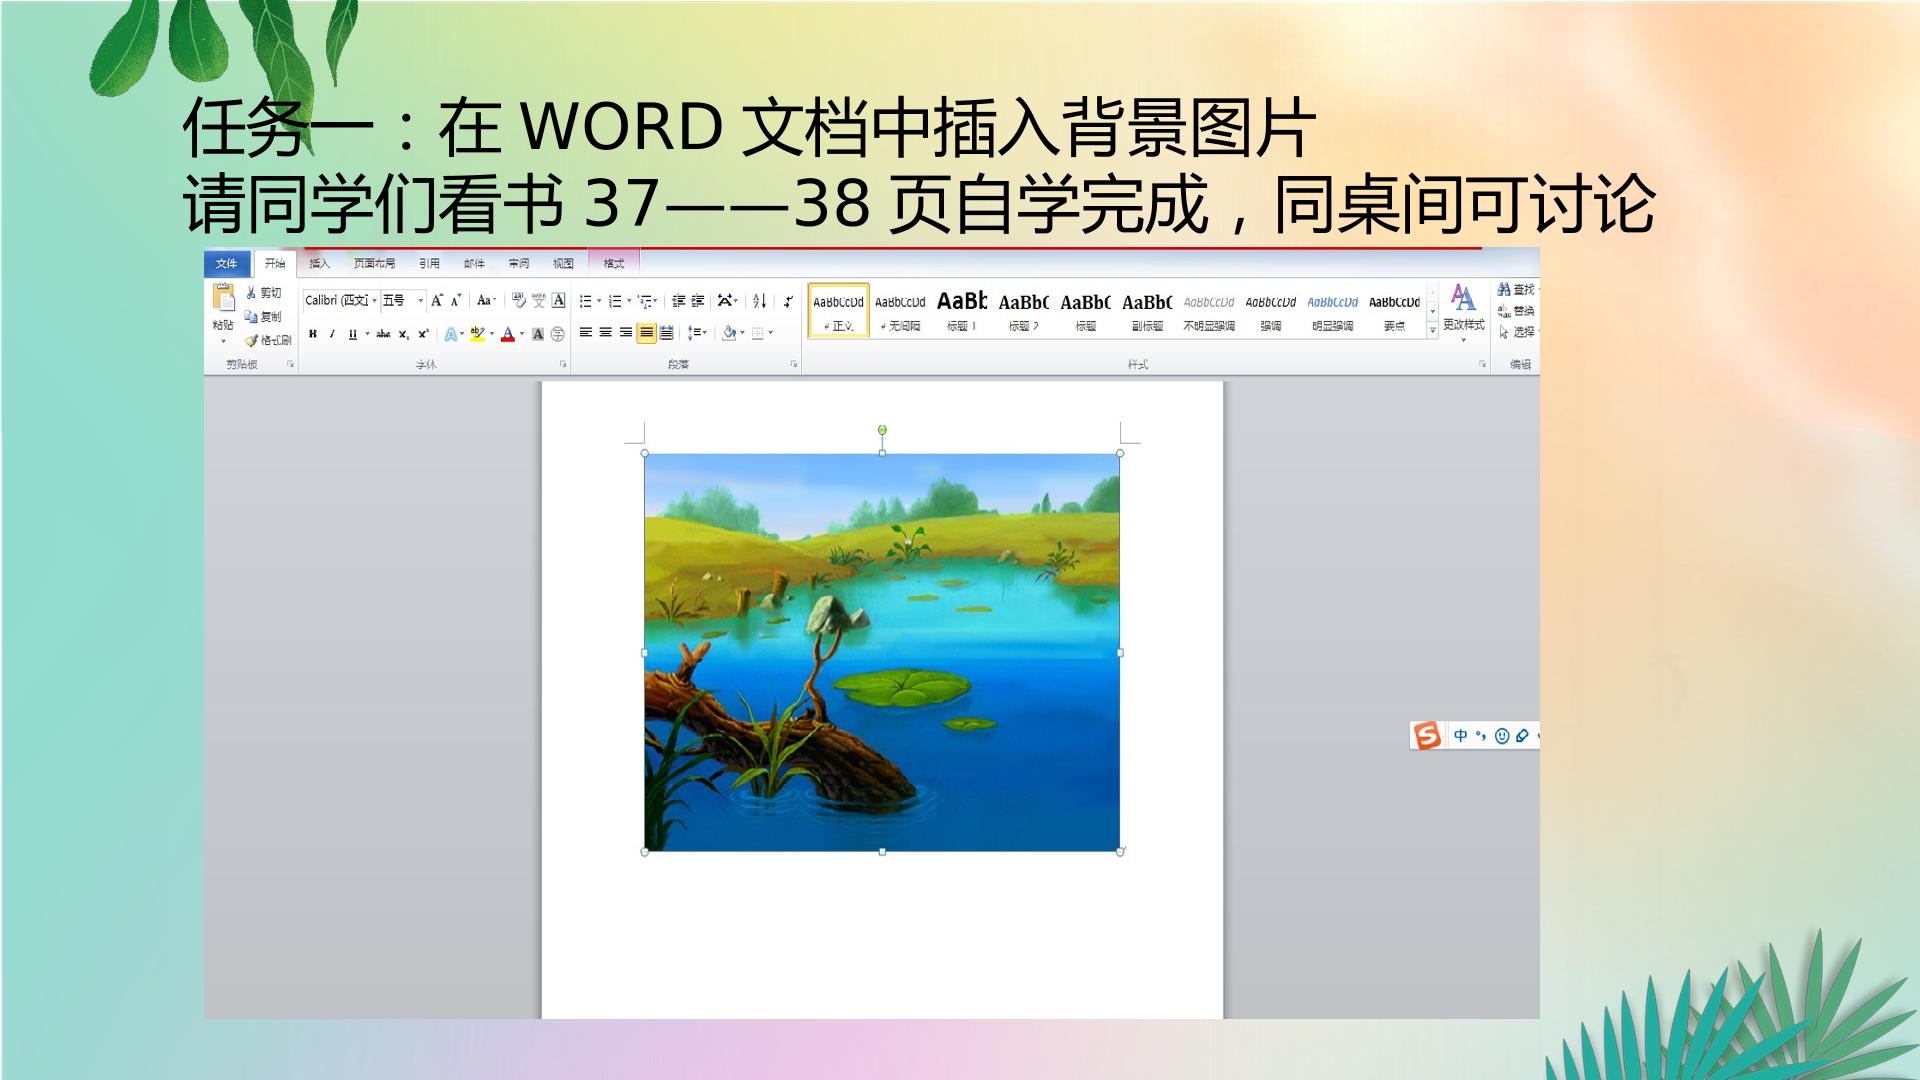
Task: Click the Sogou input method S icon
Action: point(1426,736)
